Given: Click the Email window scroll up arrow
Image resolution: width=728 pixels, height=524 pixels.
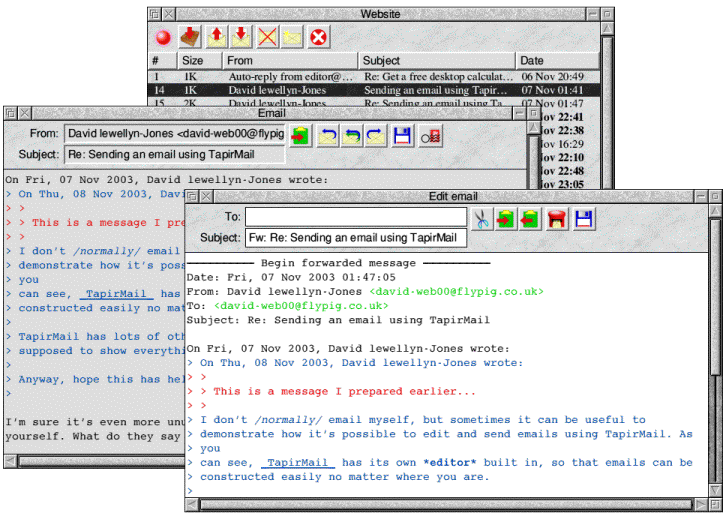Looking at the screenshot, I should 534,128.
